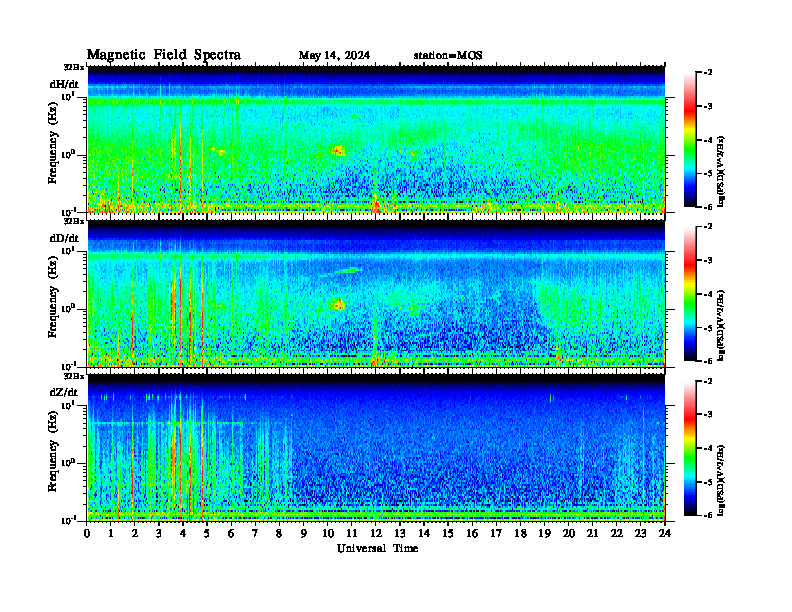Click hour "7" on the time axis

click(x=256, y=534)
